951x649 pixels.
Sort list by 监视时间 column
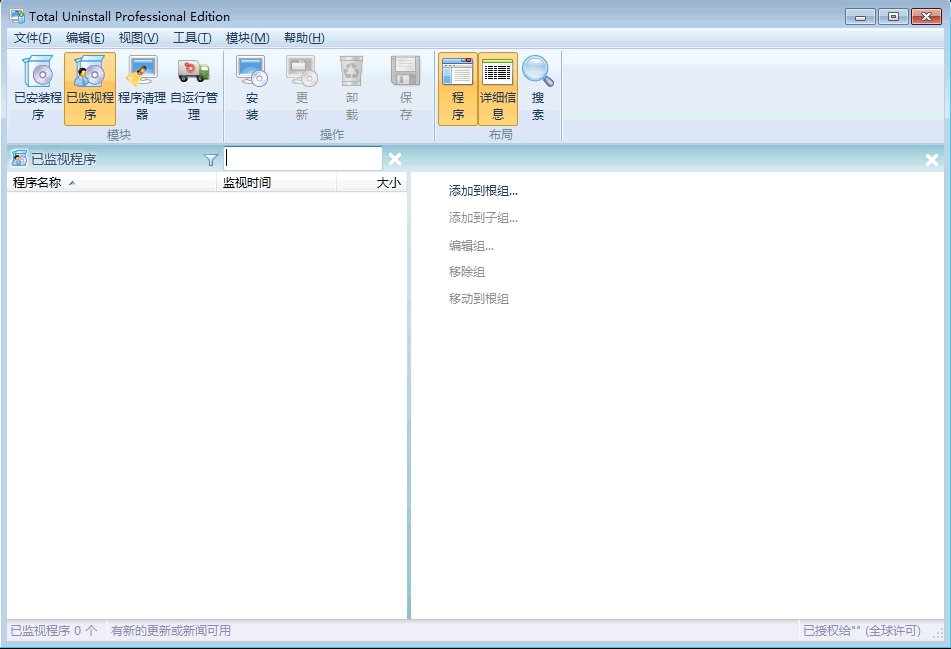pyautogui.click(x=247, y=183)
